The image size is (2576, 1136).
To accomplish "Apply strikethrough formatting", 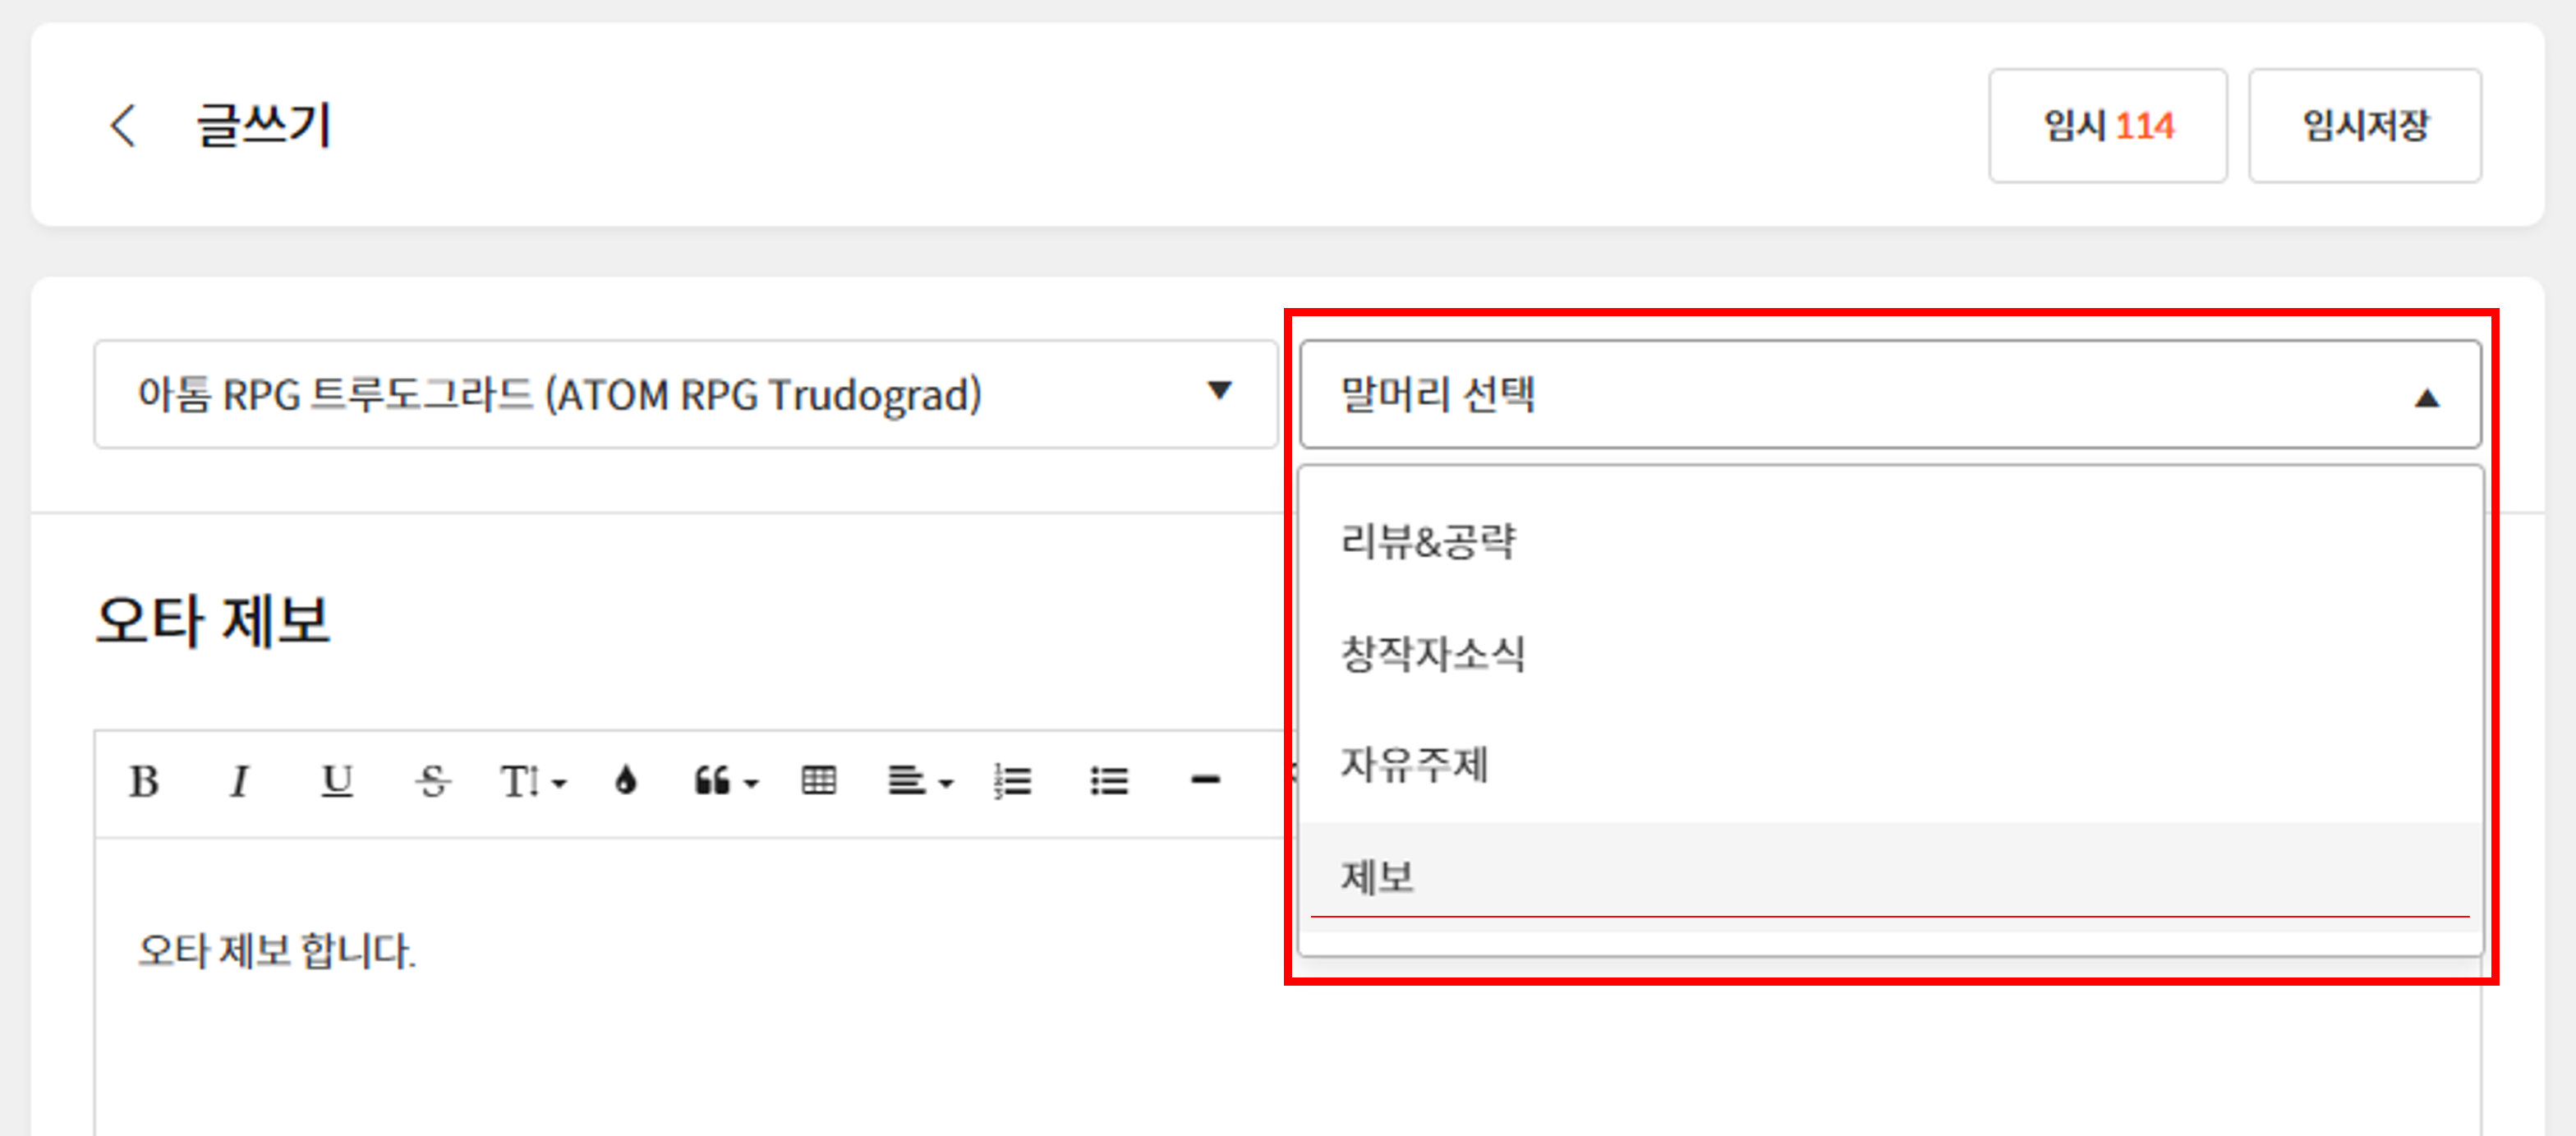I will click(x=433, y=781).
